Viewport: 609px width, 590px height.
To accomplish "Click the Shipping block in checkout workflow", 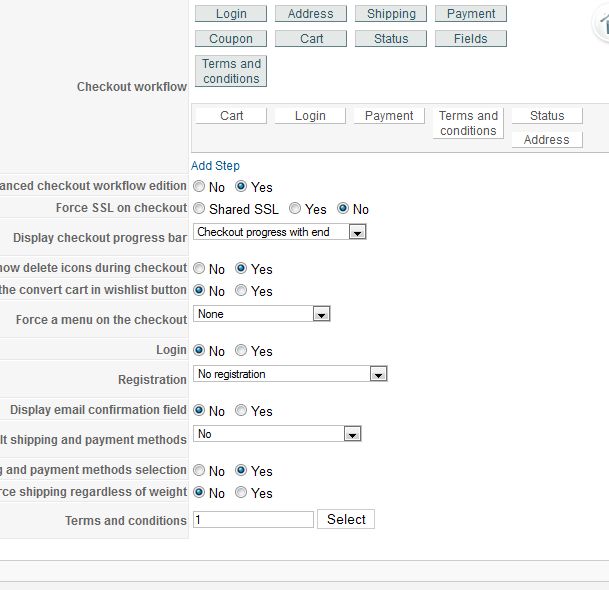I will coord(391,14).
